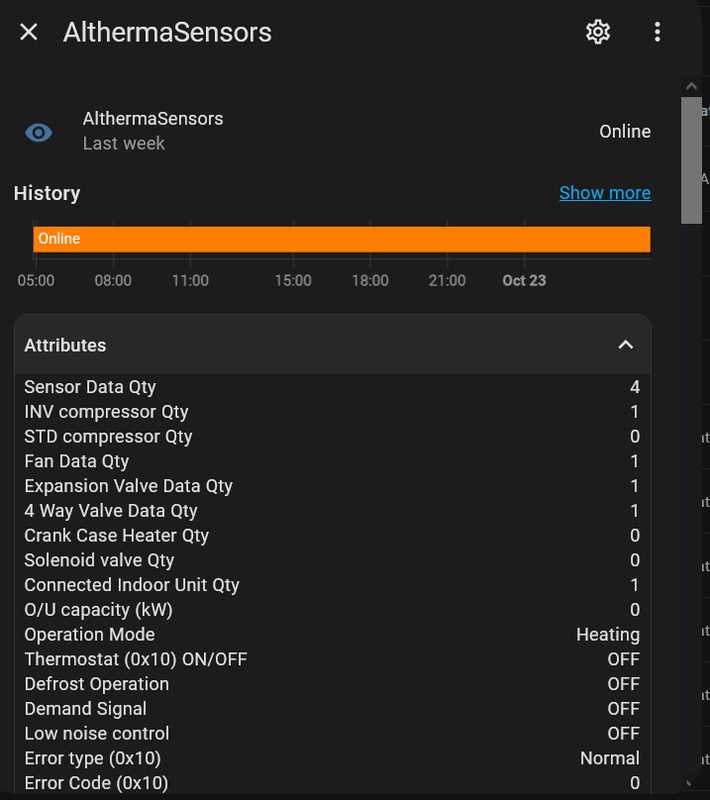This screenshot has height=800, width=710.
Task: Click the Low noise control attribute
Action: (97, 733)
